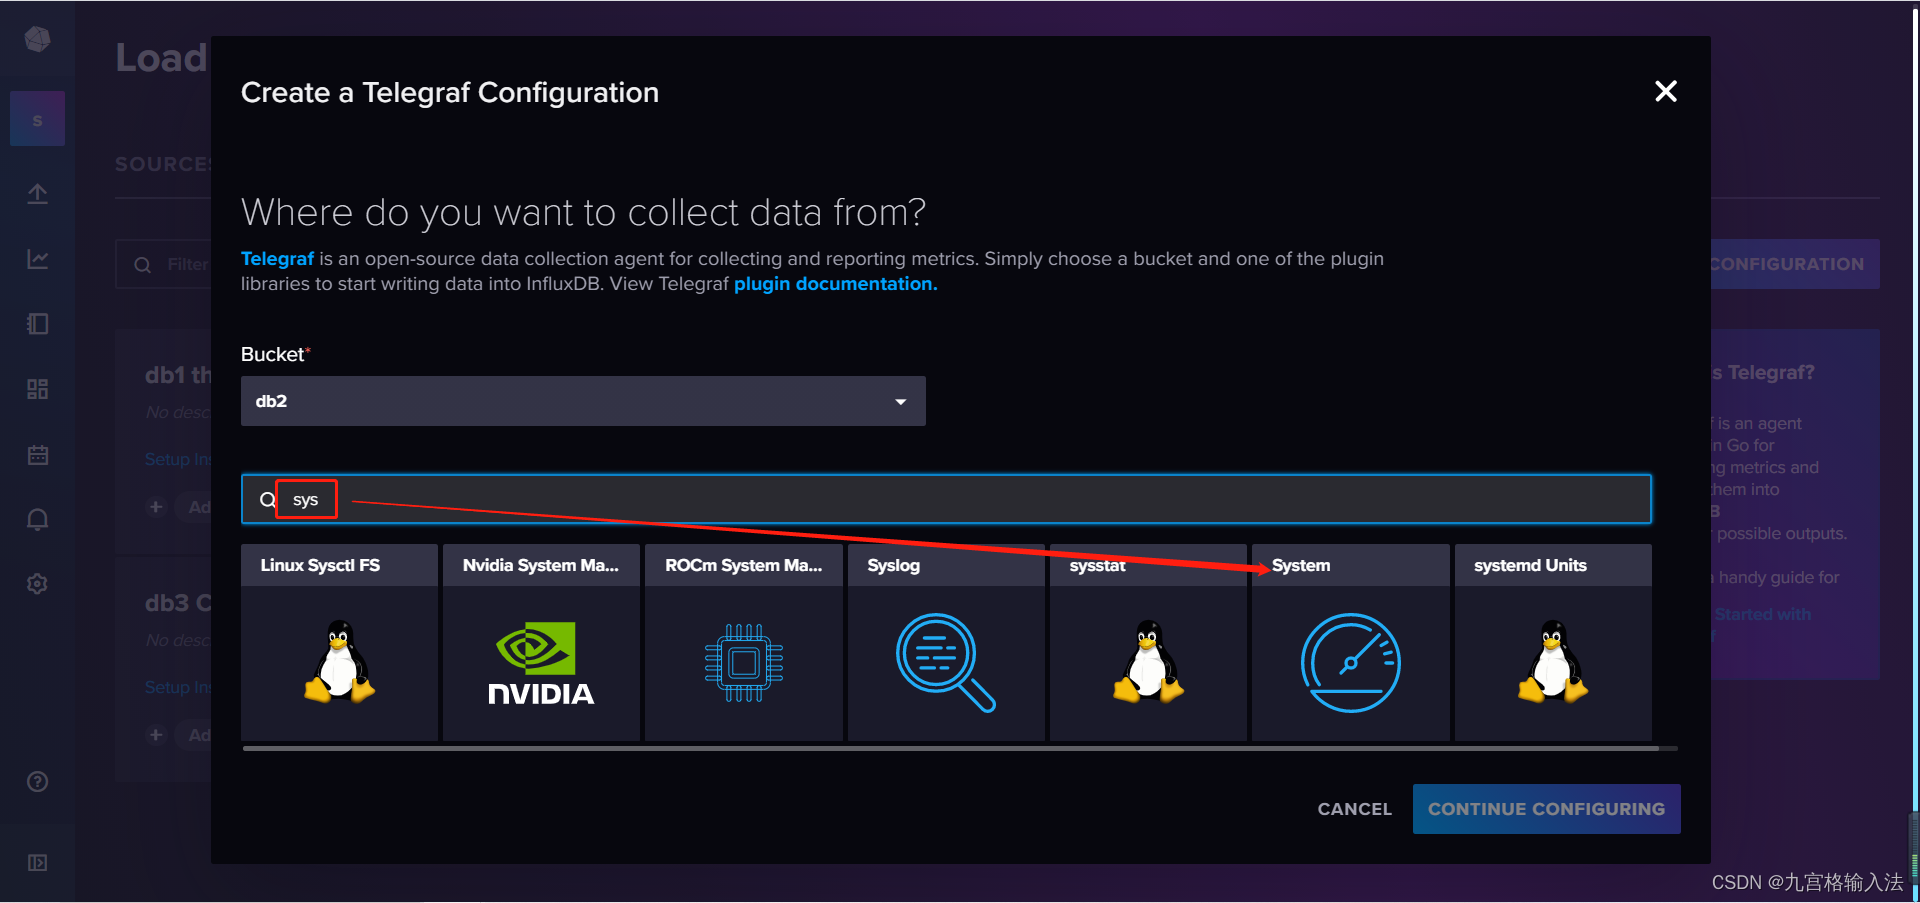Screen dimensions: 1920x903
Task: Open the plugin documentation link
Action: point(835,284)
